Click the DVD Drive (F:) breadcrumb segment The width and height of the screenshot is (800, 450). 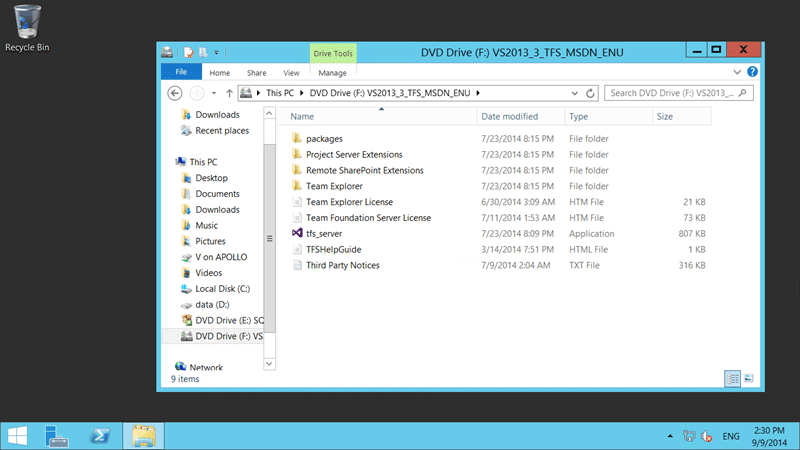[390, 93]
